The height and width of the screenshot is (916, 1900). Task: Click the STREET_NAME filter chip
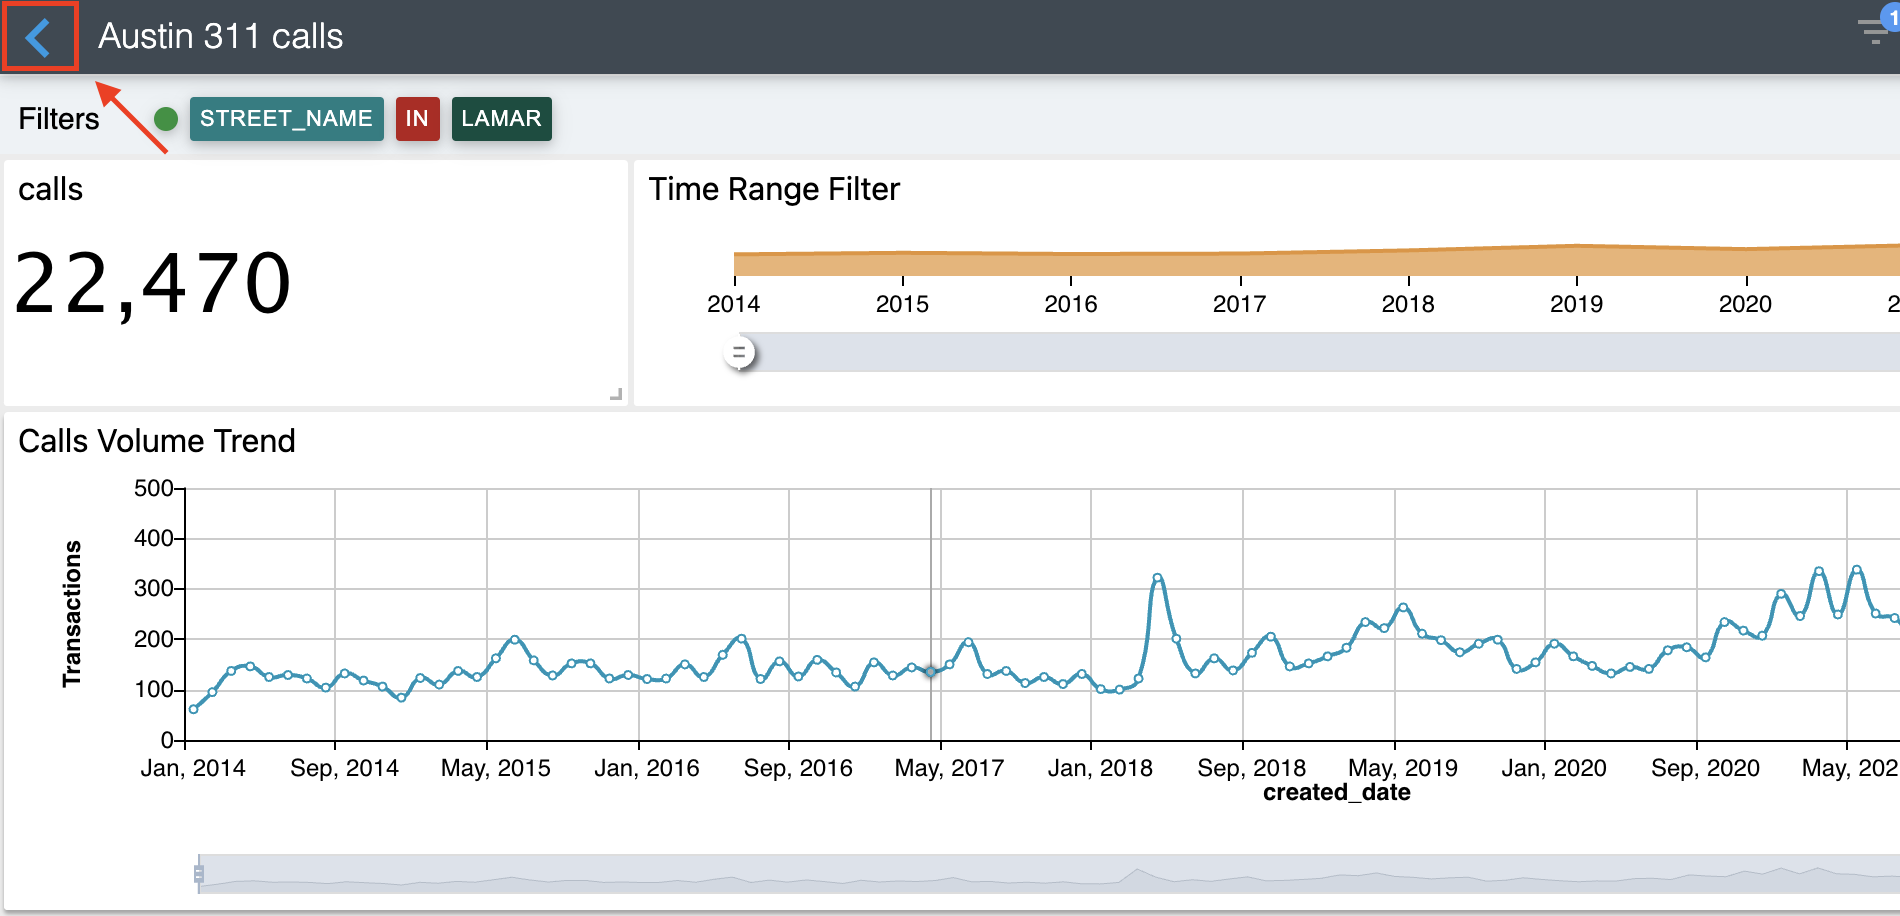(286, 119)
